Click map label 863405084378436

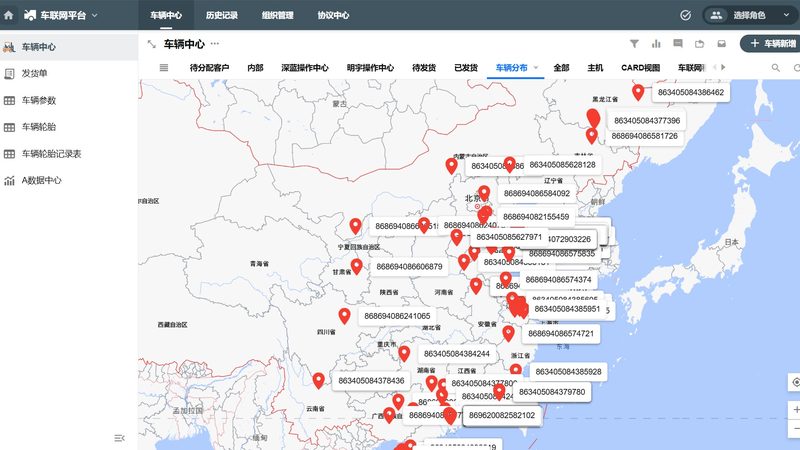371,381
